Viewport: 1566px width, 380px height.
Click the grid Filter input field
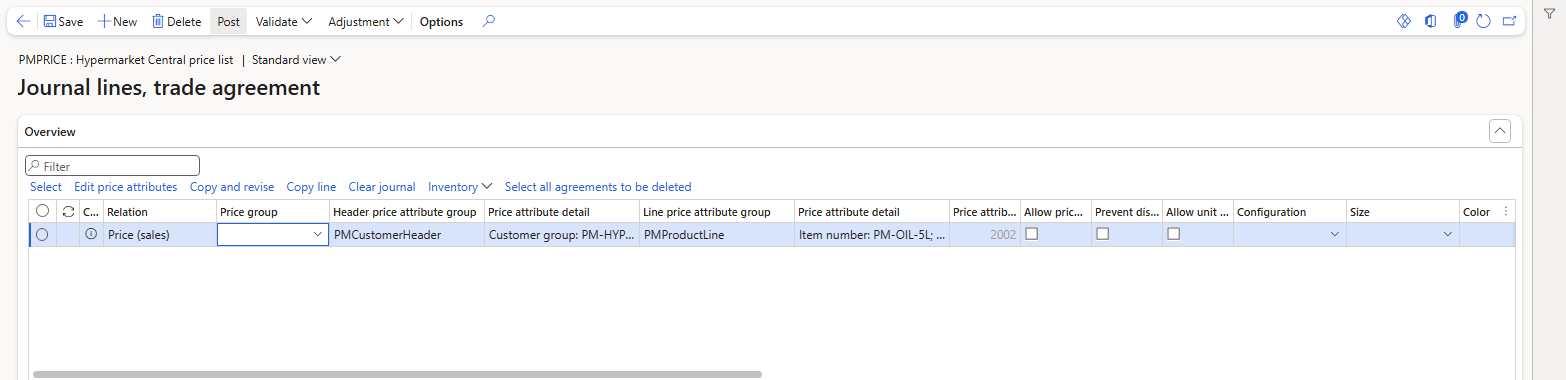tap(112, 166)
